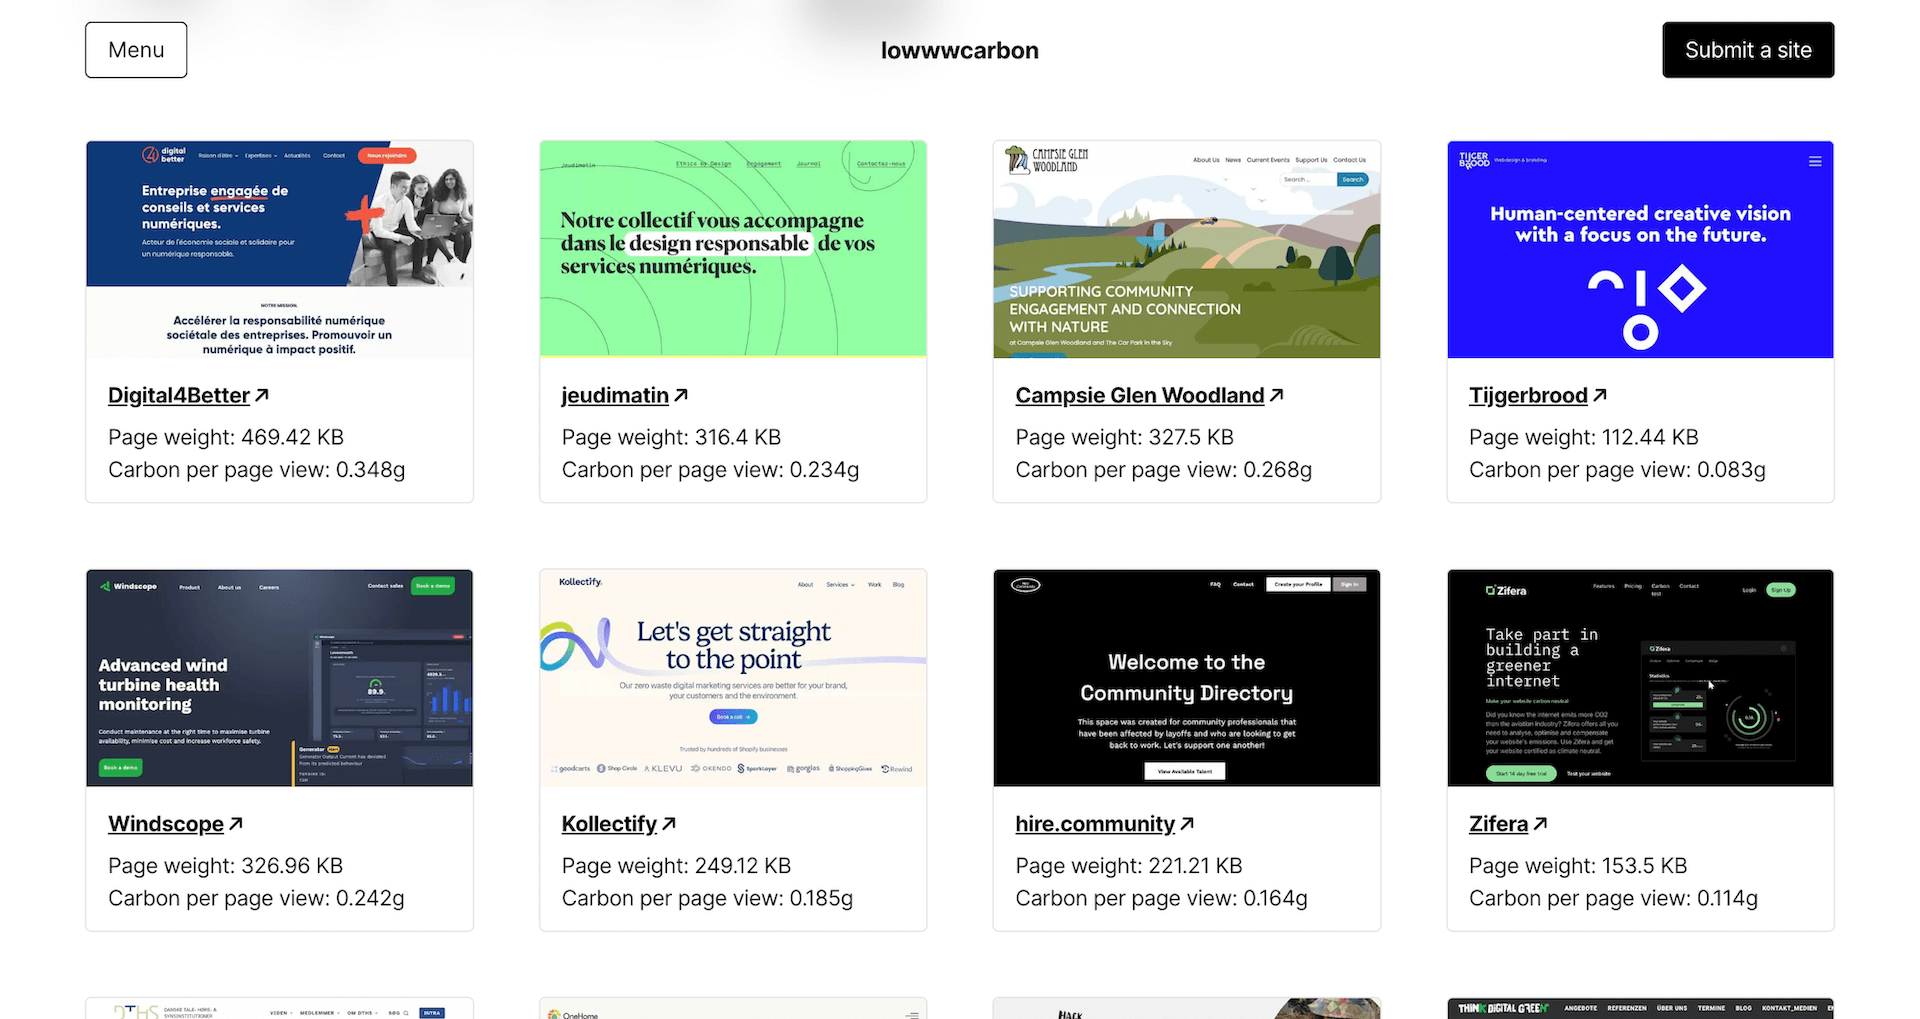Select the green jeudimatin screenshot thumbnail
The image size is (1920, 1019).
click(733, 249)
